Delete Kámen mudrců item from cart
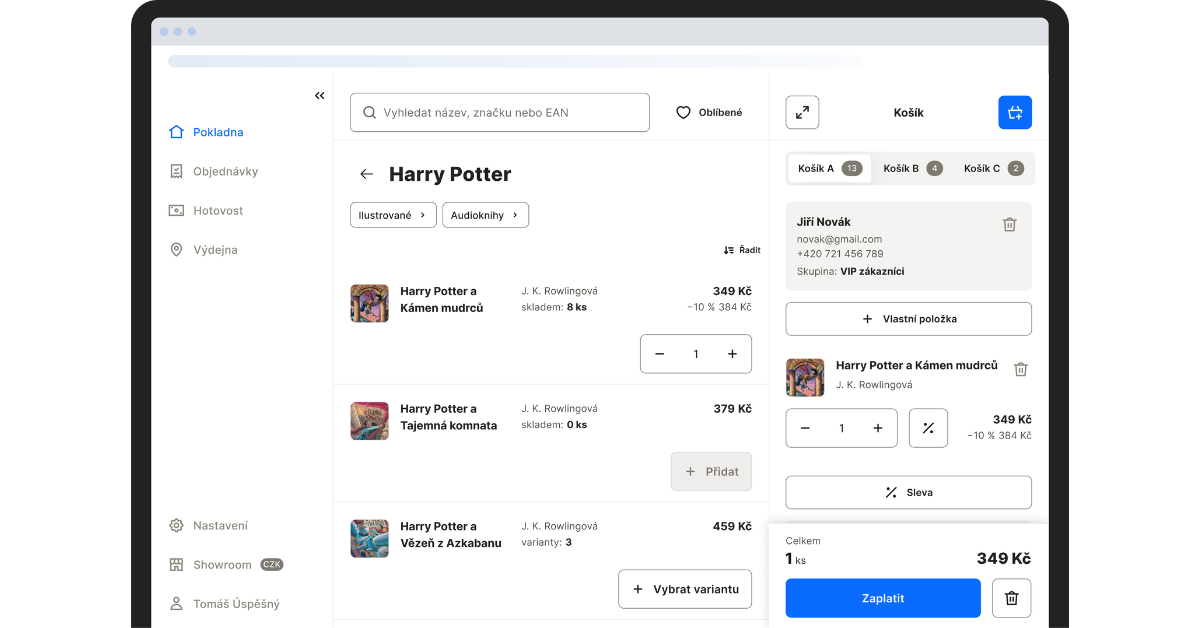 pyautogui.click(x=1021, y=369)
